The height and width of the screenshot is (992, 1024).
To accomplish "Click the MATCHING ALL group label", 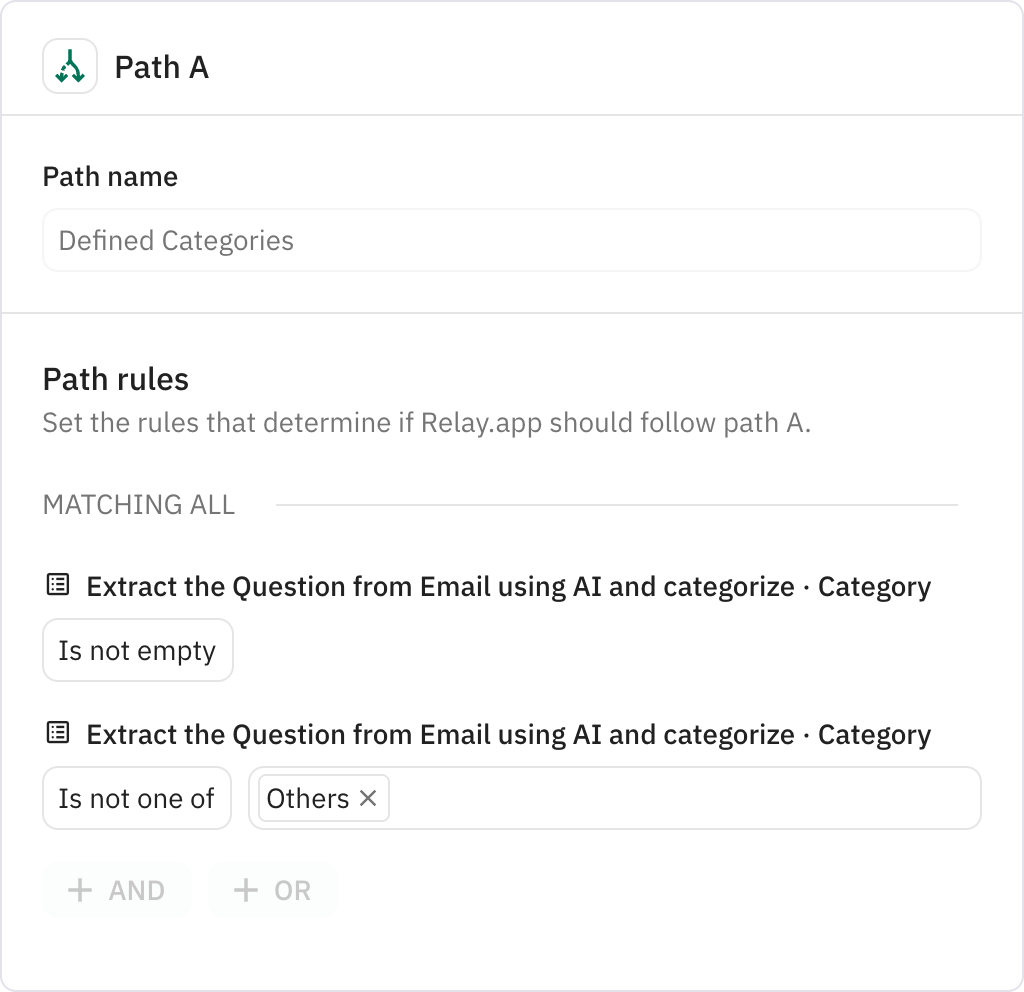I will coord(138,505).
